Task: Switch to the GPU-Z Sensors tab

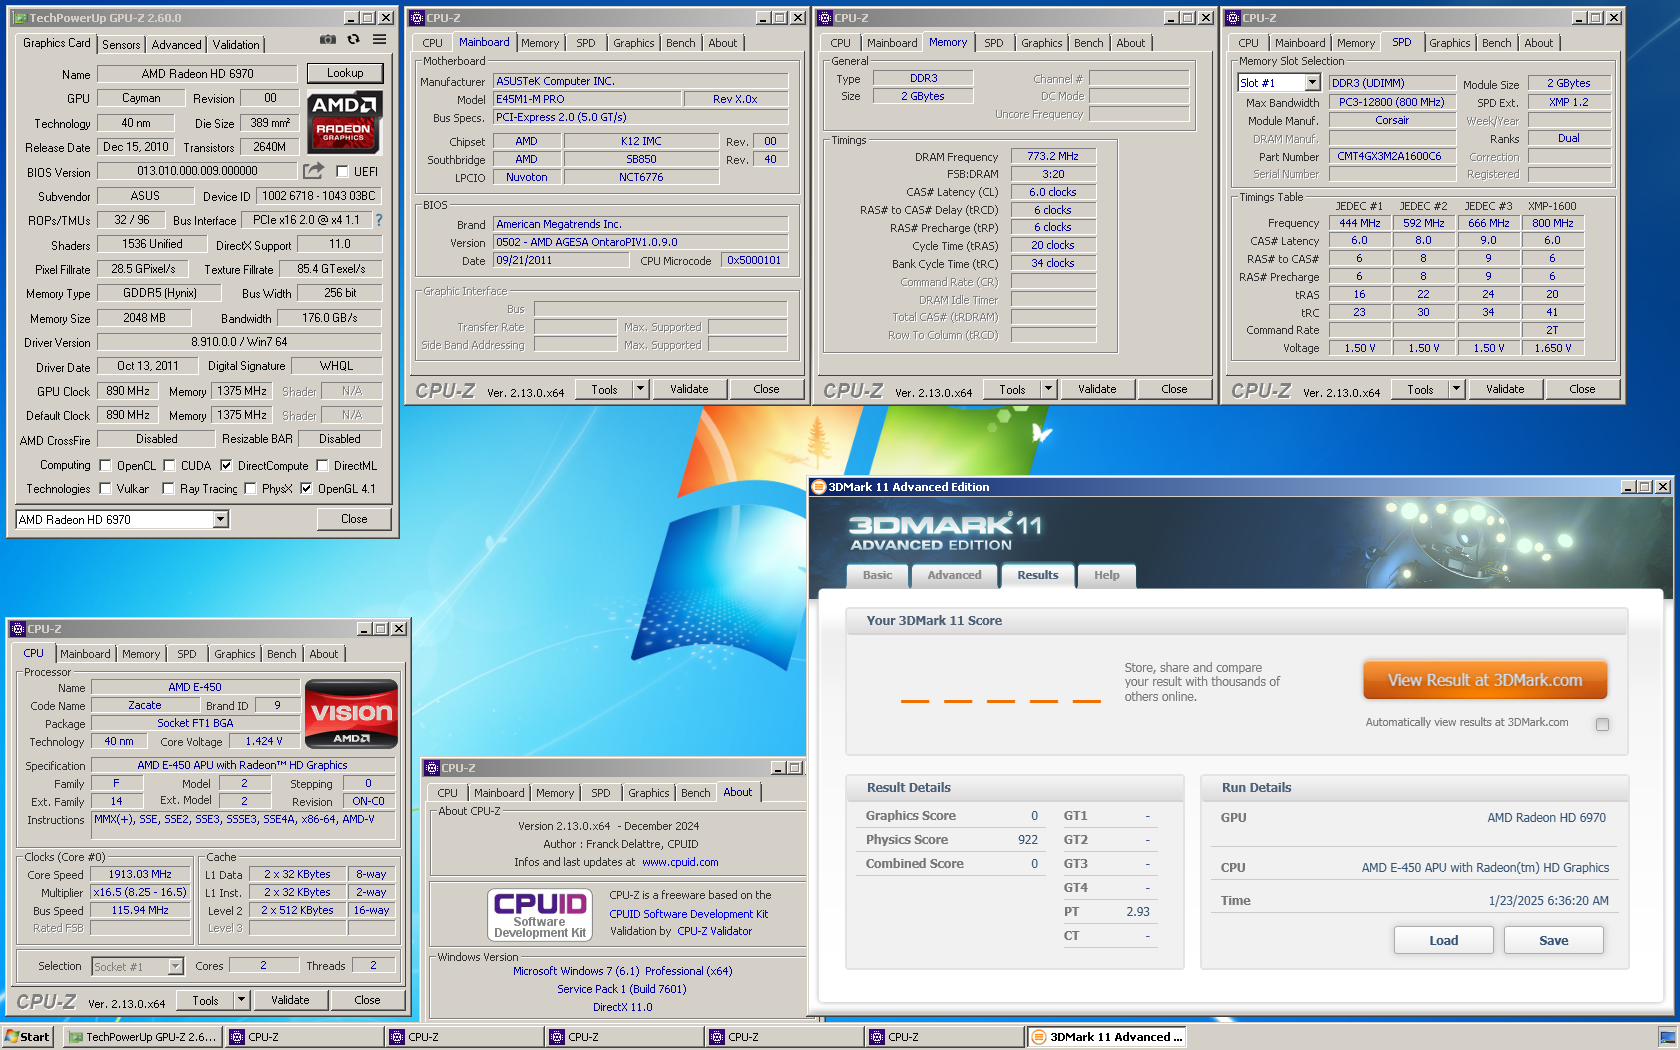Action: 121,45
